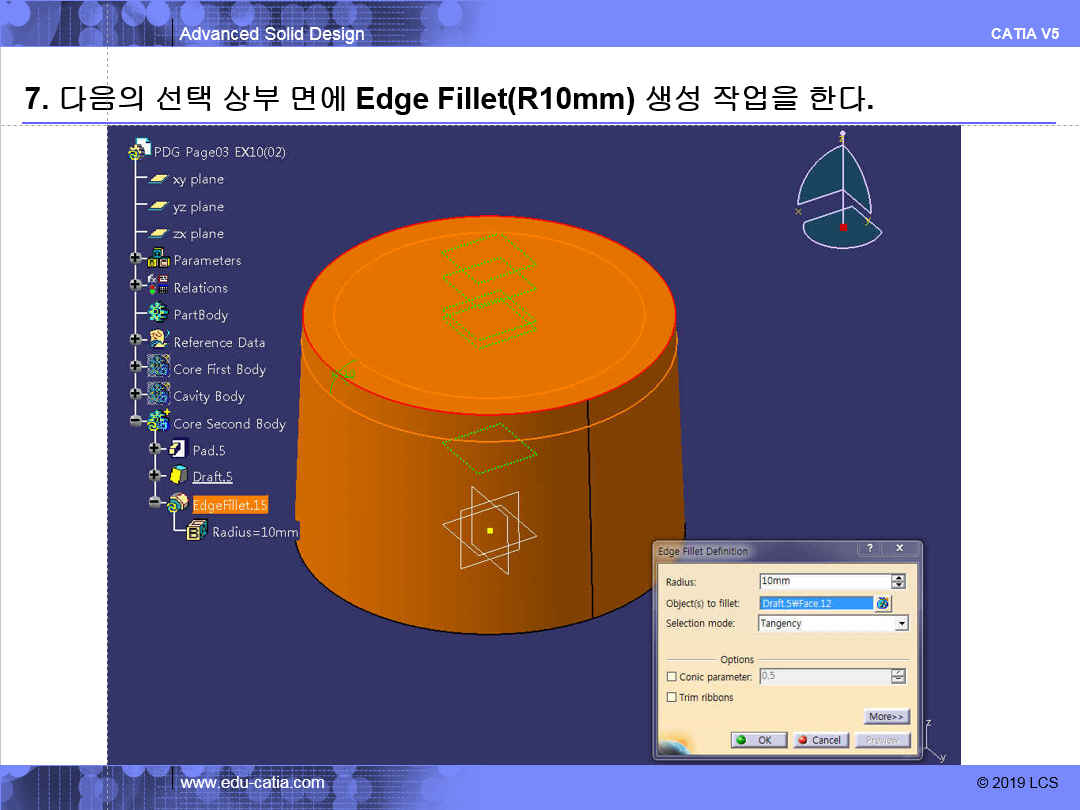Image resolution: width=1080 pixels, height=810 pixels.
Task: Click the Relations node icon
Action: (x=158, y=287)
